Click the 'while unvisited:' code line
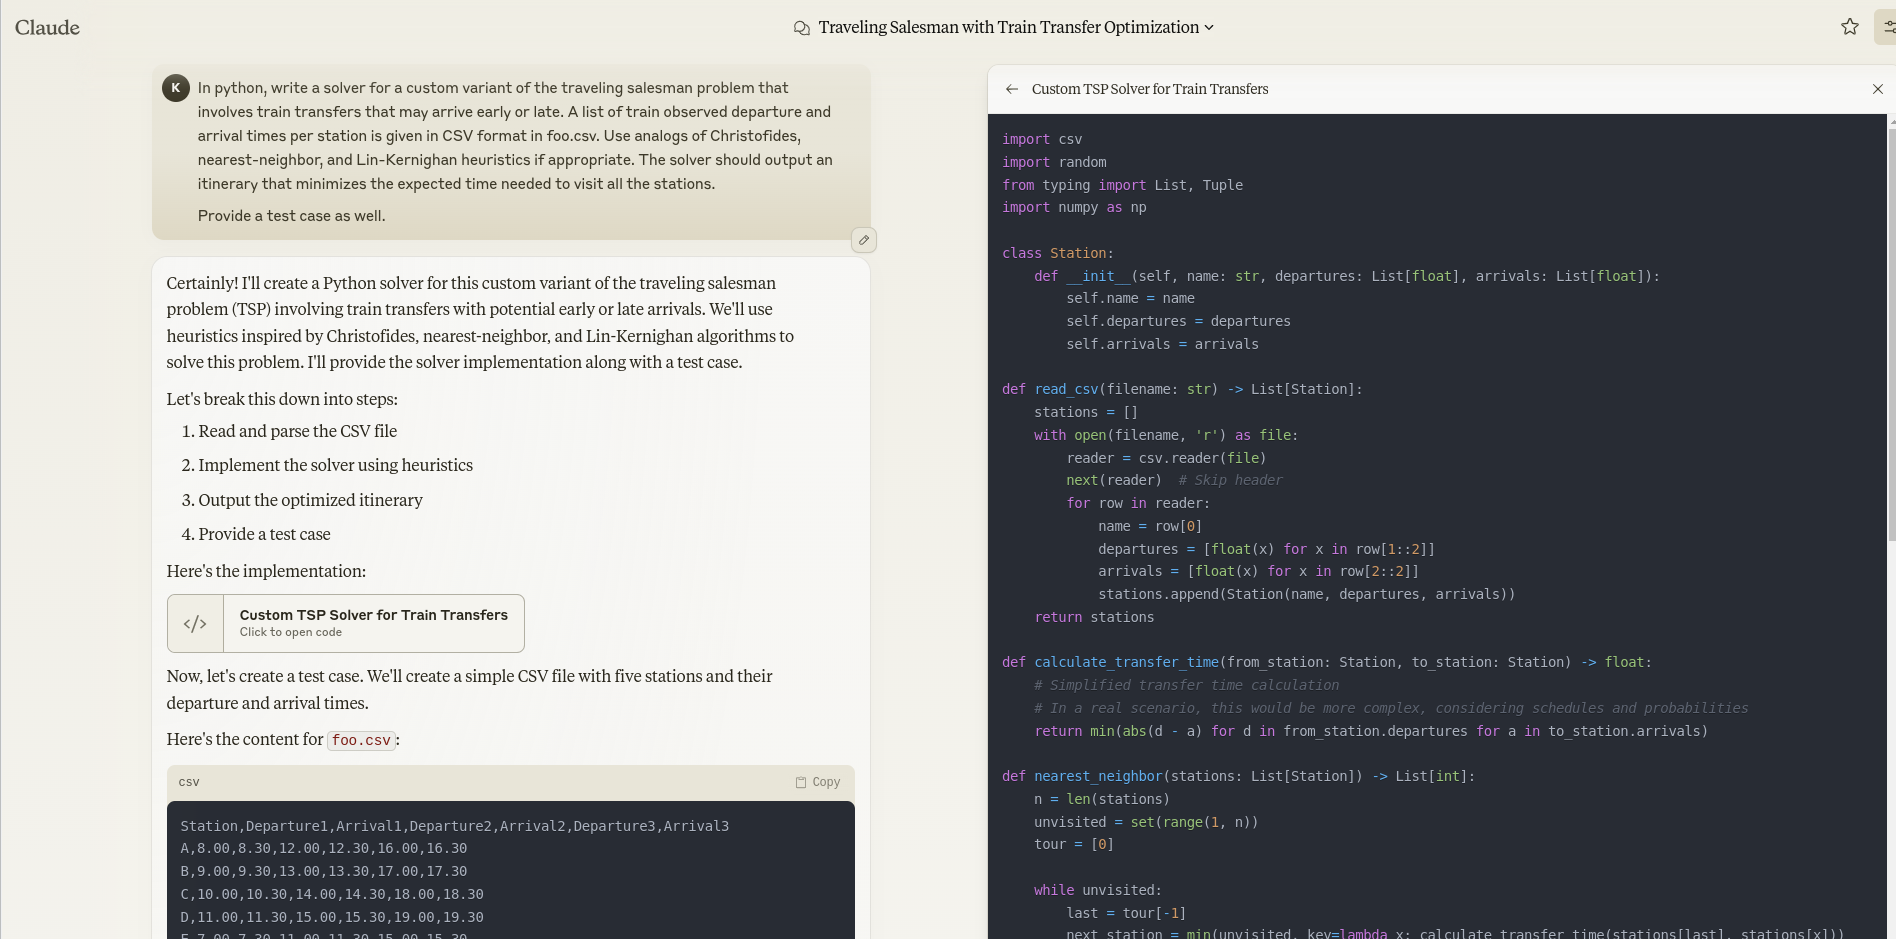The image size is (1896, 939). tap(1098, 890)
